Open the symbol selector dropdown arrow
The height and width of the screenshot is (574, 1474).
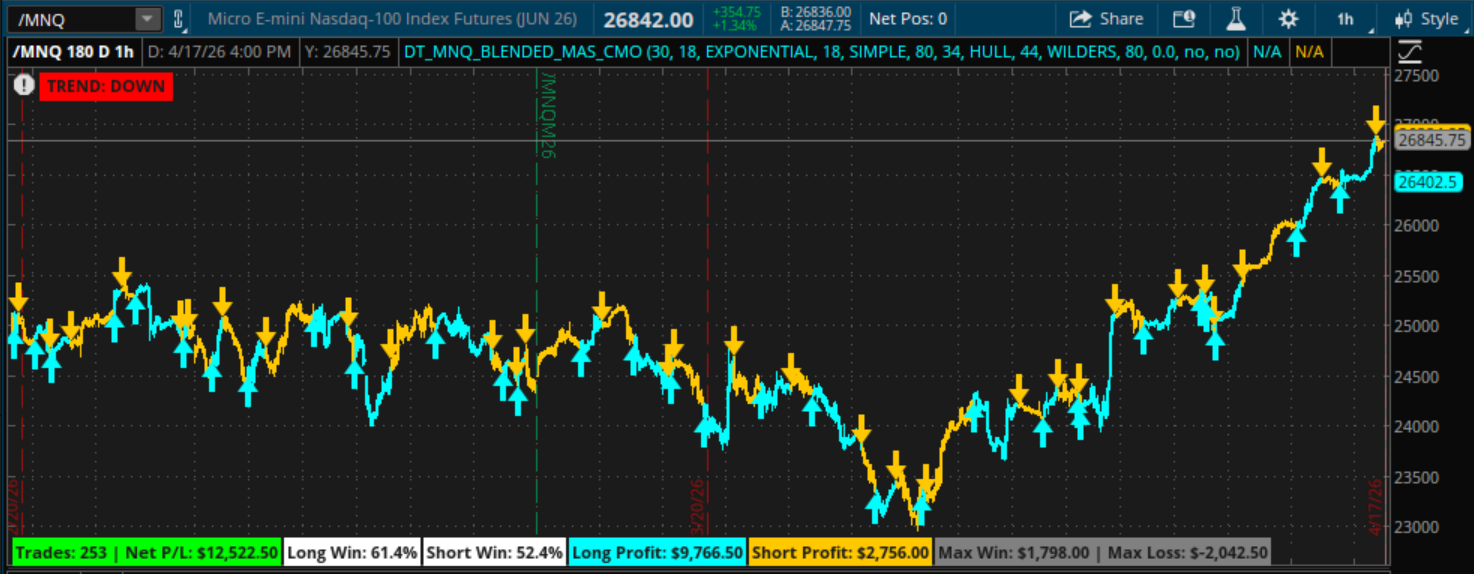coord(147,19)
